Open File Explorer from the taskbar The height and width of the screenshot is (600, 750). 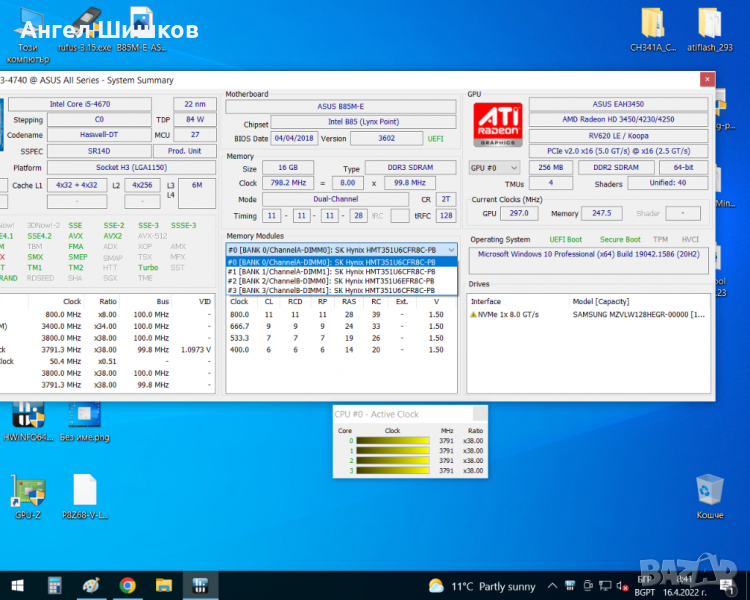pos(164,585)
